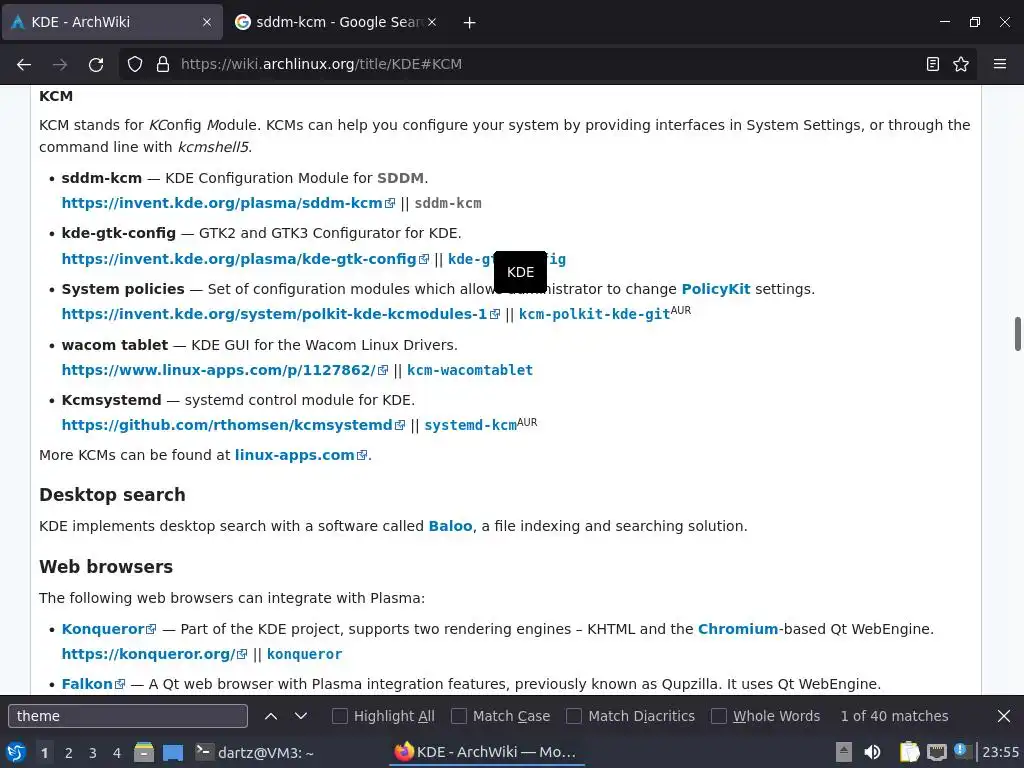This screenshot has height=768, width=1024.
Task: Open the kcm-polkit-kde-git package link
Action: (594, 315)
